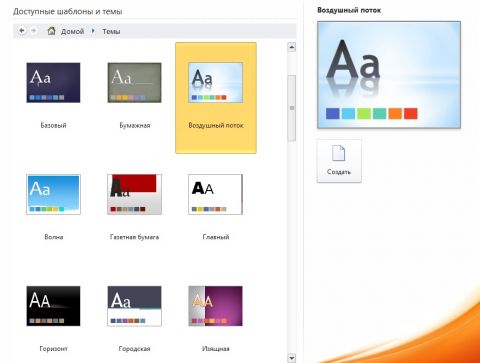Click the Волна label text
480x363 pixels.
click(x=54, y=237)
